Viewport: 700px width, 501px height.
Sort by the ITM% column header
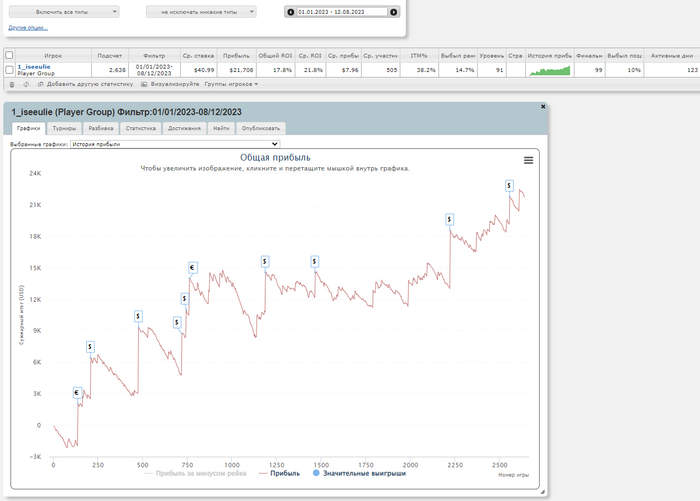tap(419, 56)
